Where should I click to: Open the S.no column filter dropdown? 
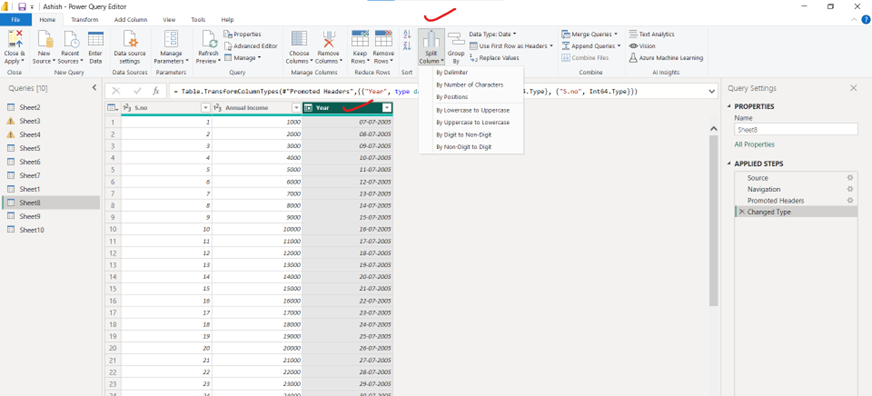coord(205,108)
